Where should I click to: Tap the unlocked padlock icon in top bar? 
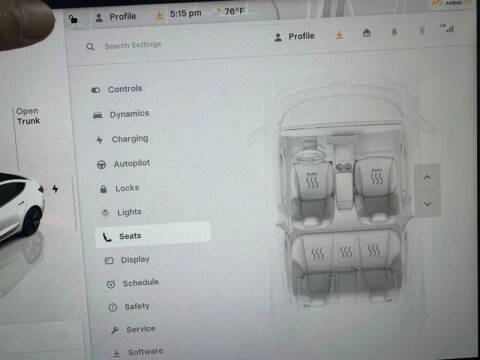click(73, 19)
